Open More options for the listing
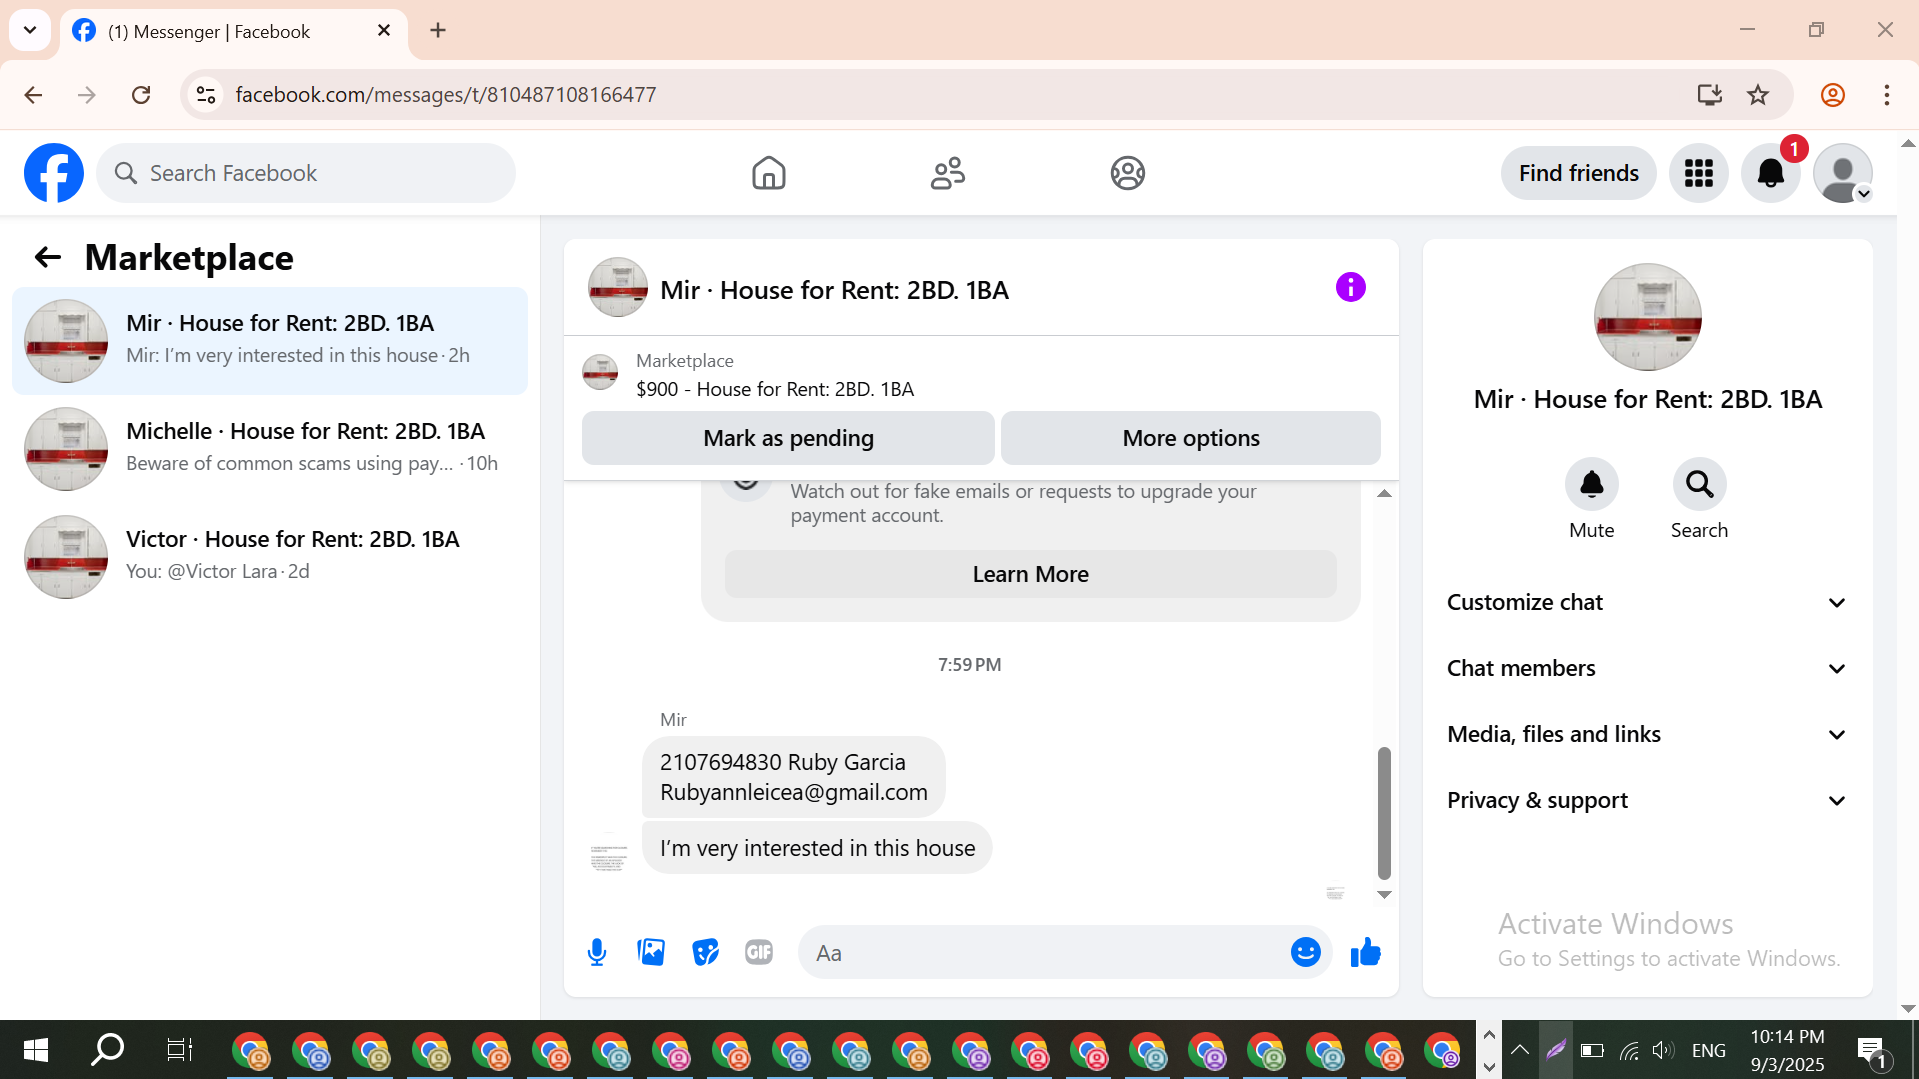The image size is (1919, 1079). tap(1190, 438)
